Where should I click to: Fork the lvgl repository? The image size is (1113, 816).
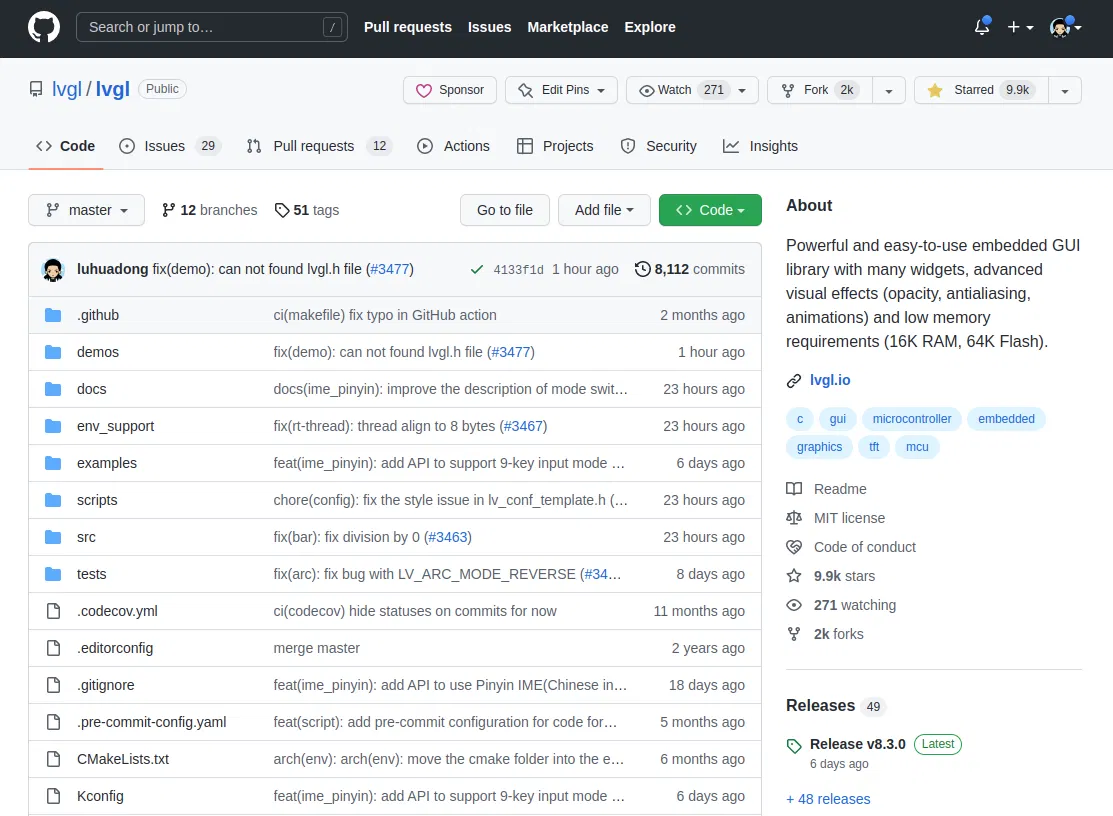coord(820,90)
